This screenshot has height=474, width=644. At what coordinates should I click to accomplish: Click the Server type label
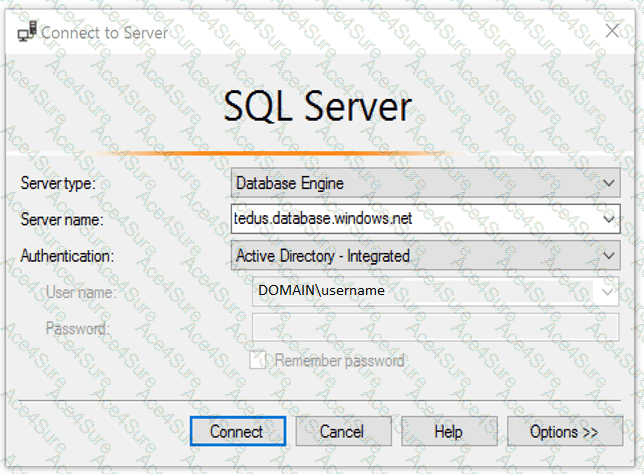pyautogui.click(x=58, y=183)
